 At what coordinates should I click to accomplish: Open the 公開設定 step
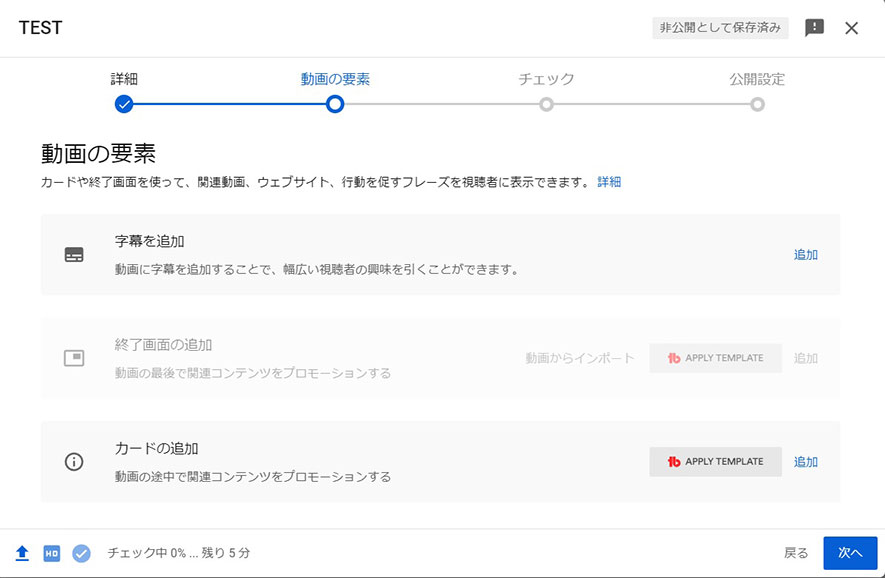(x=757, y=79)
